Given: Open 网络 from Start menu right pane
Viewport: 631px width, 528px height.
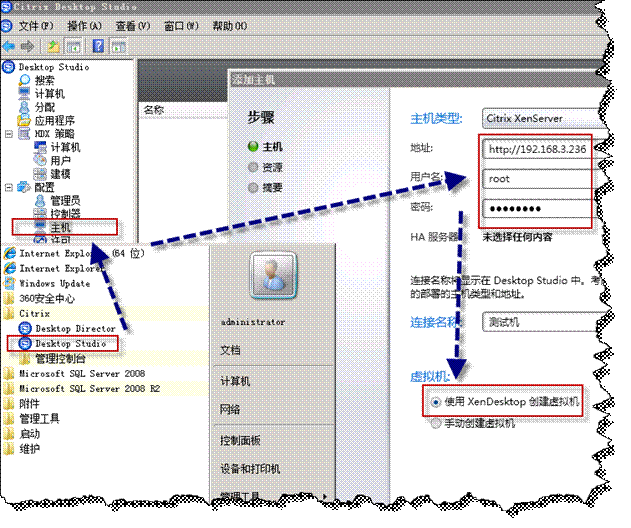Looking at the screenshot, I should click(230, 410).
